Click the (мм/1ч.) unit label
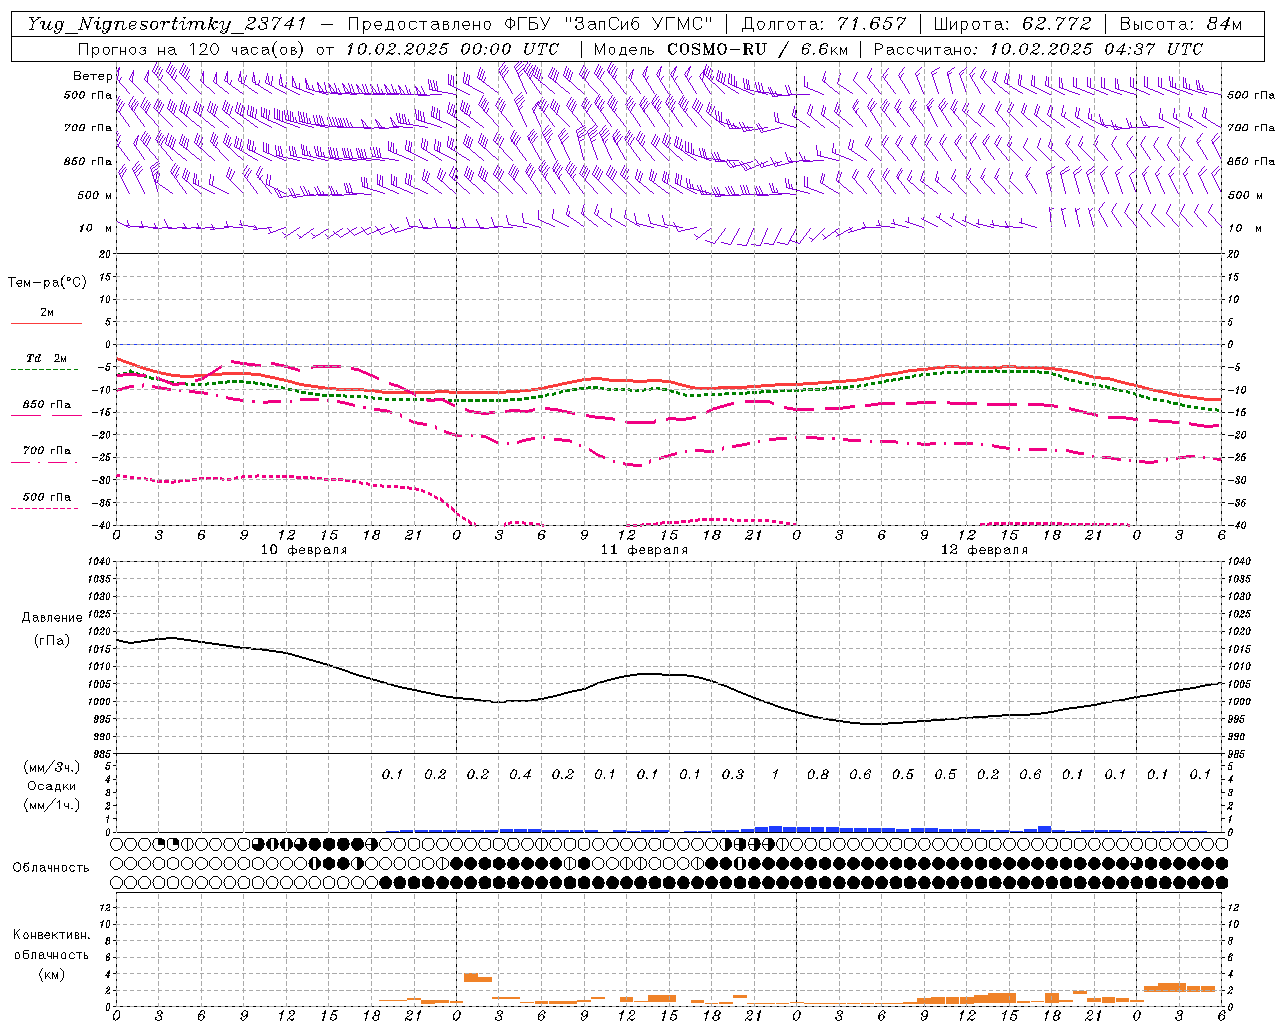This screenshot has height=1024, width=1280. pos(52,805)
